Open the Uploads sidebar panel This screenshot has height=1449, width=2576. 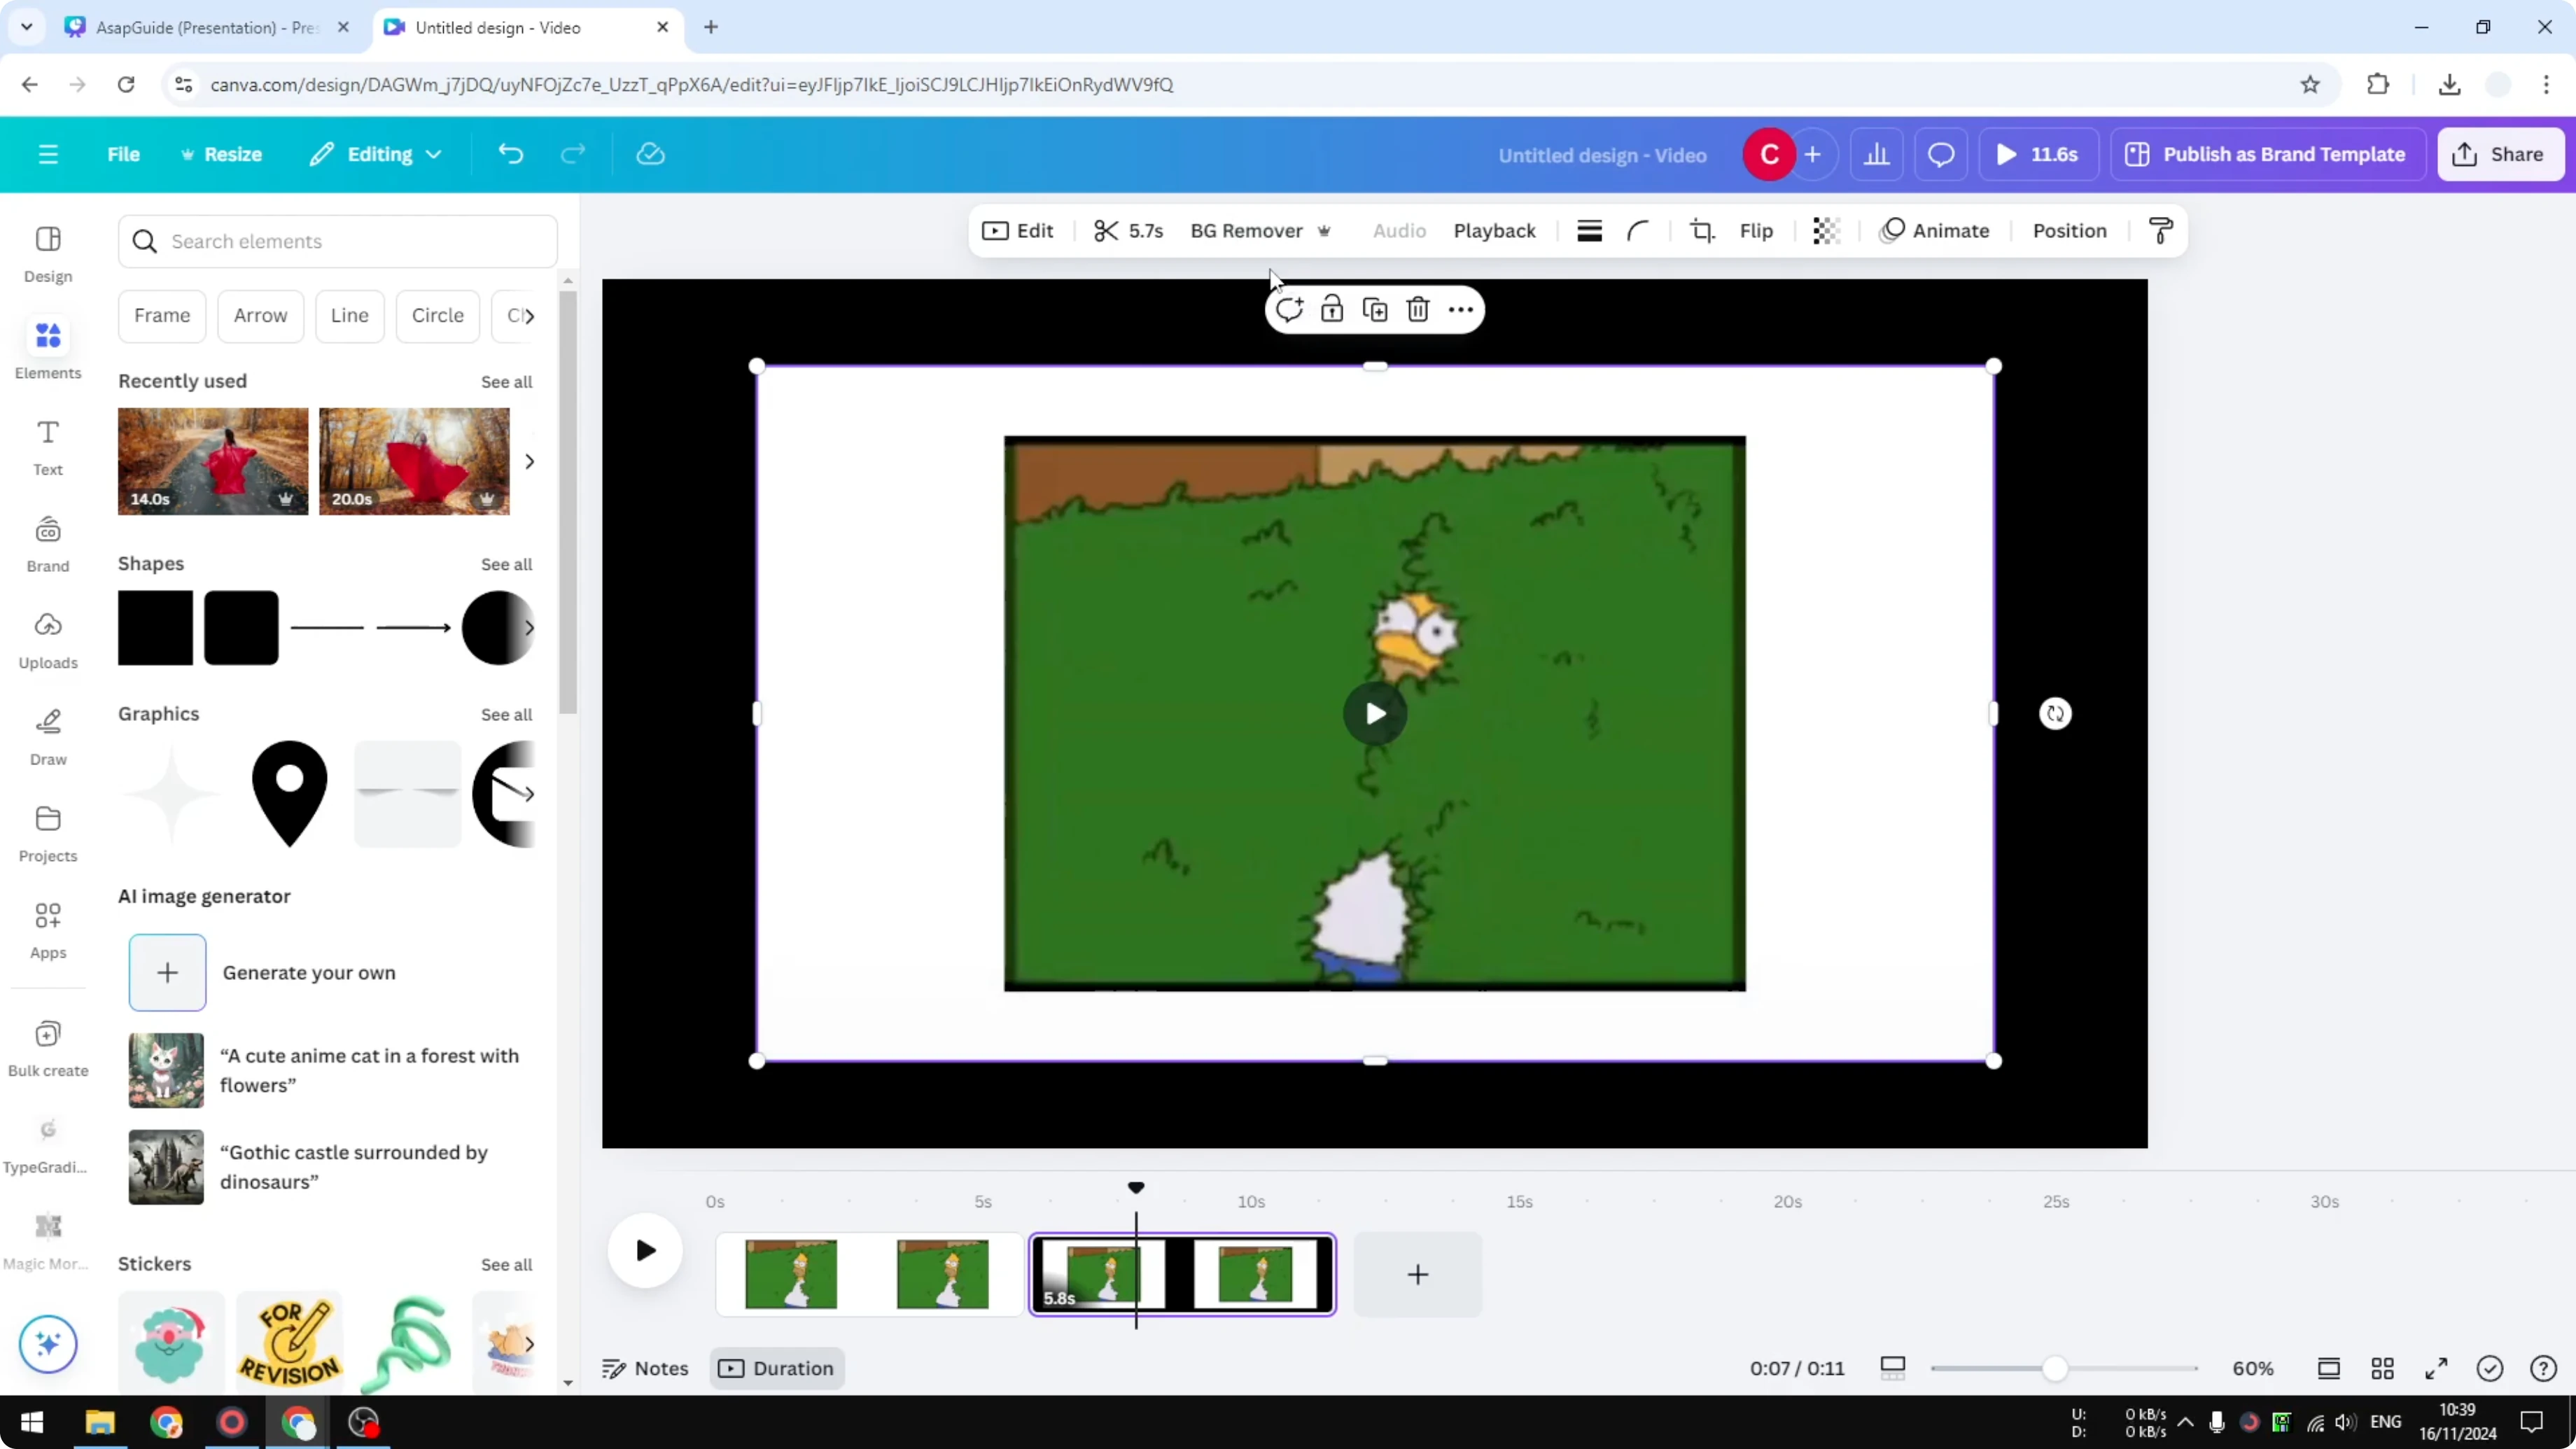click(48, 640)
